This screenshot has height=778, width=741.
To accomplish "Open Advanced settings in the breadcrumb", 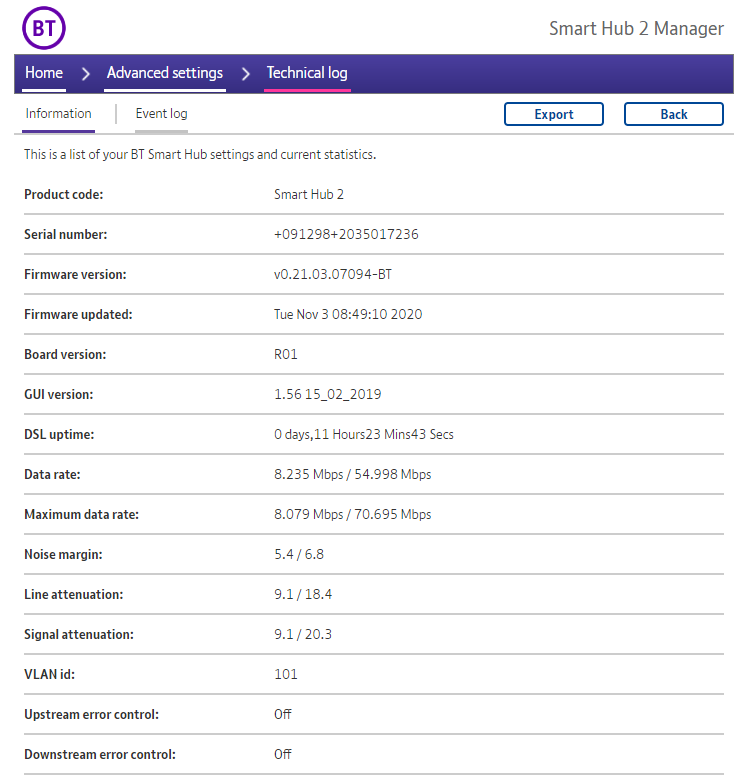I will pos(165,73).
